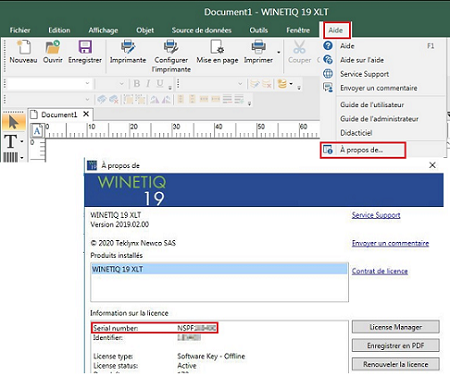Open a file with the Ouvrir icon
The width and height of the screenshot is (450, 375).
53,47
